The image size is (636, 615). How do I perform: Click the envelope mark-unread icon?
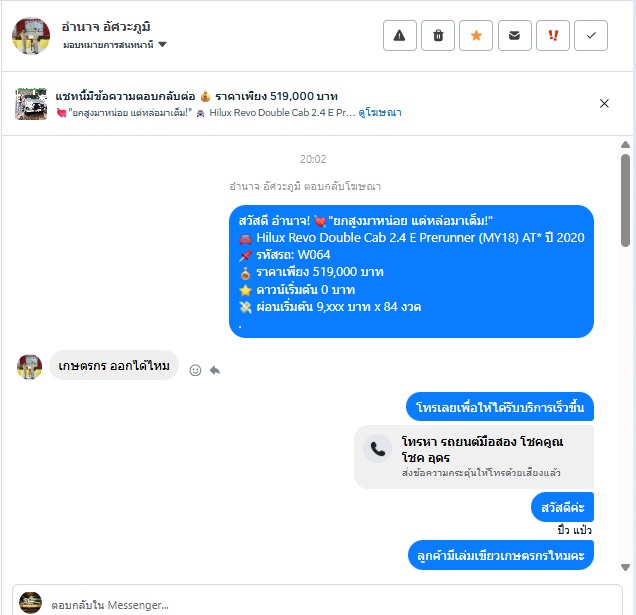tap(514, 36)
